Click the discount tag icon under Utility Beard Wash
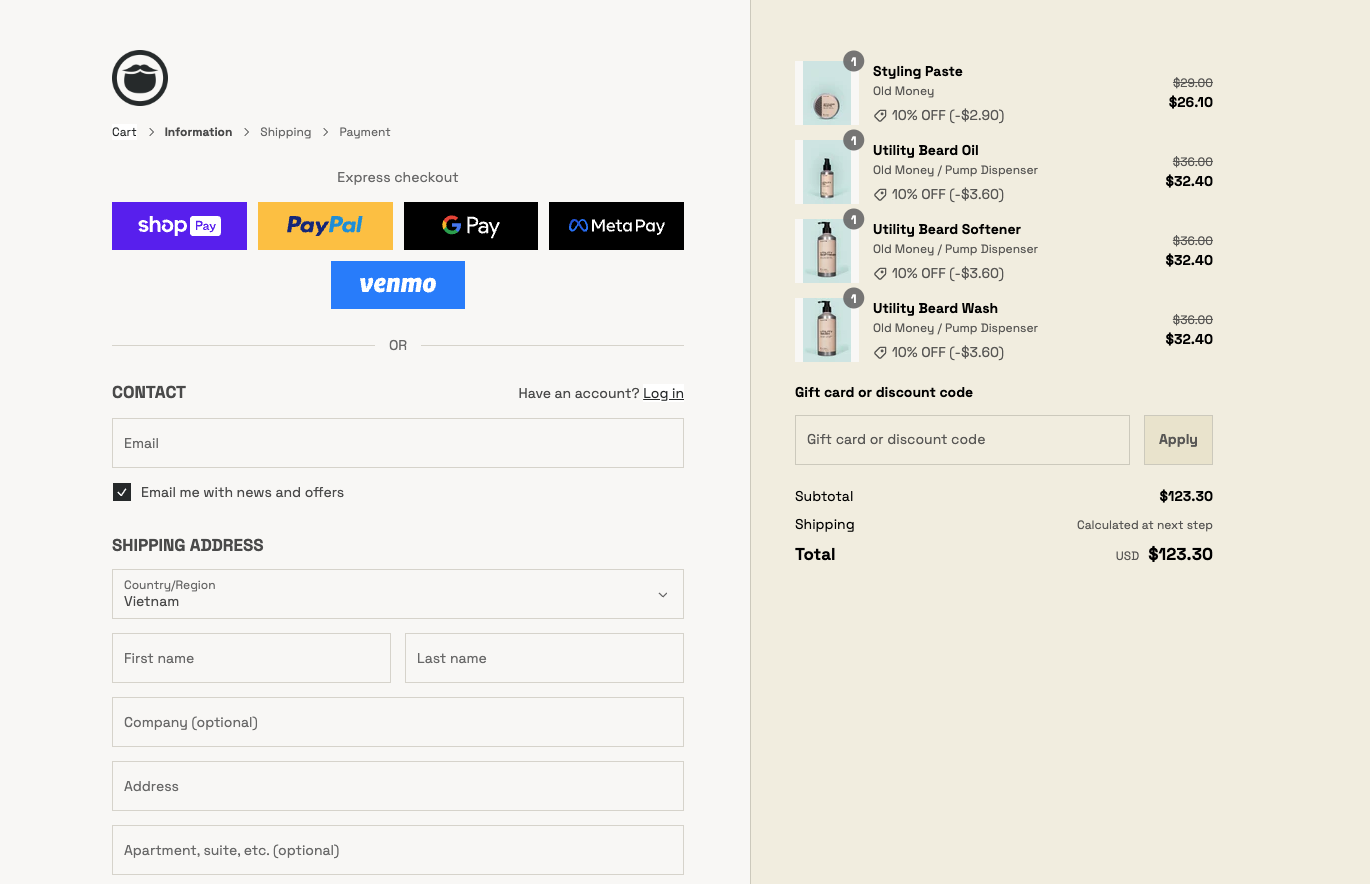 pos(880,352)
